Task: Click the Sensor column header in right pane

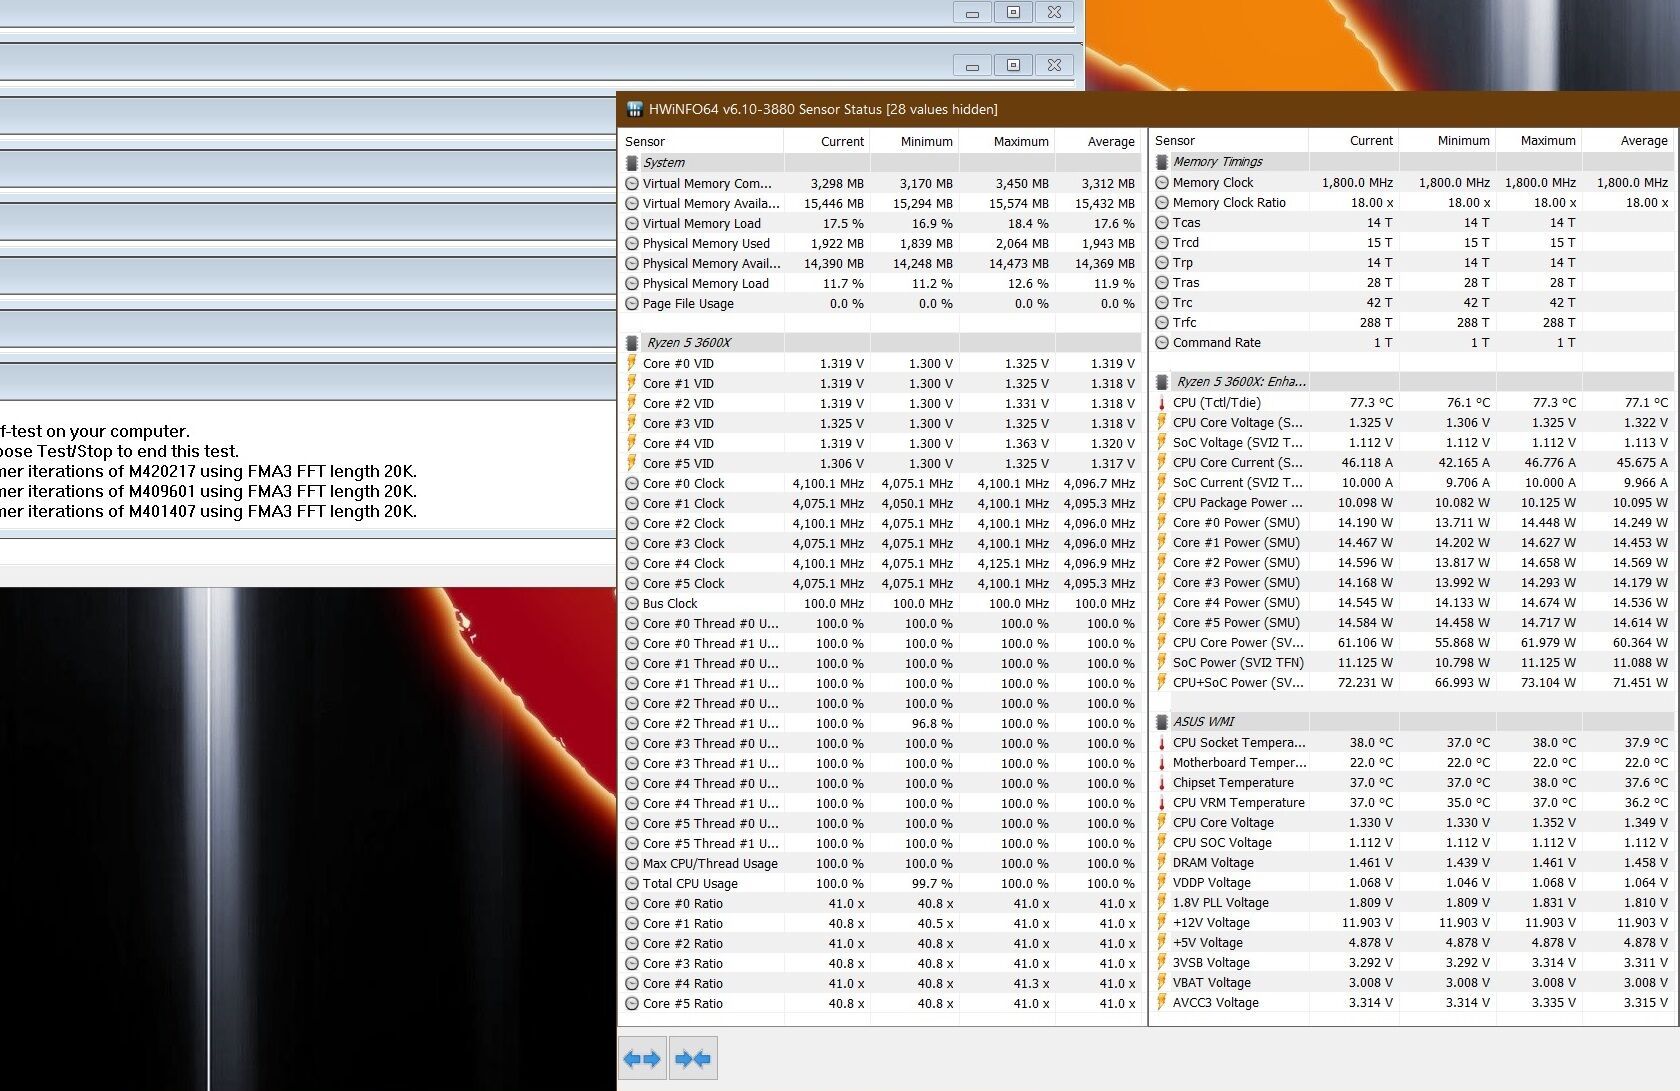Action: 1228,140
